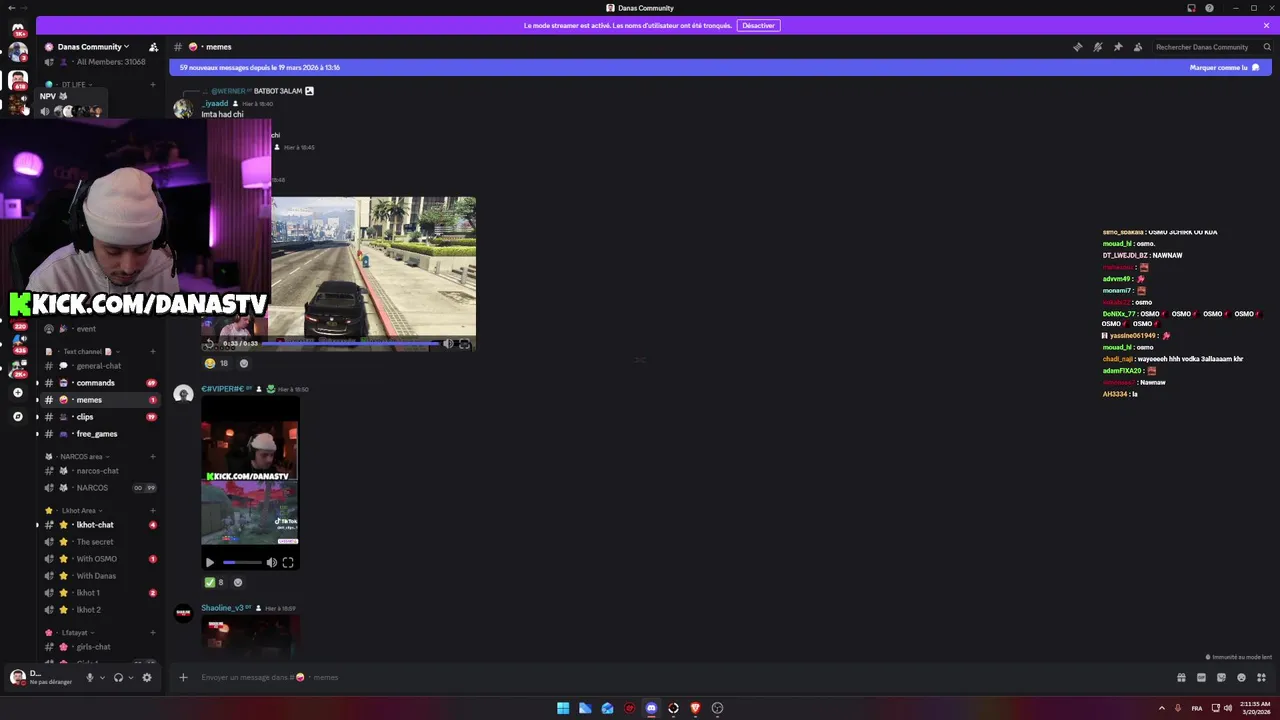Click the invite people icon beside server name
The width and height of the screenshot is (1280, 720).
(x=153, y=47)
